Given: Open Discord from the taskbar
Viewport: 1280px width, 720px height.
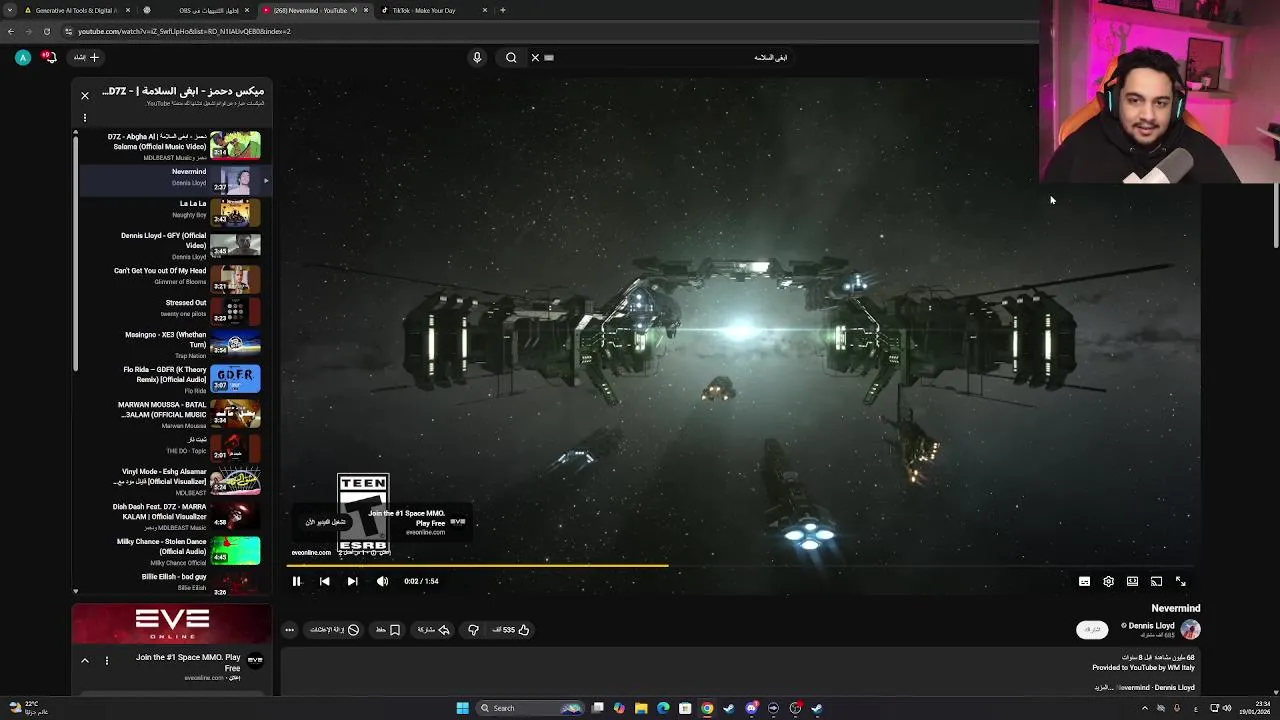Looking at the screenshot, I should pos(751,708).
